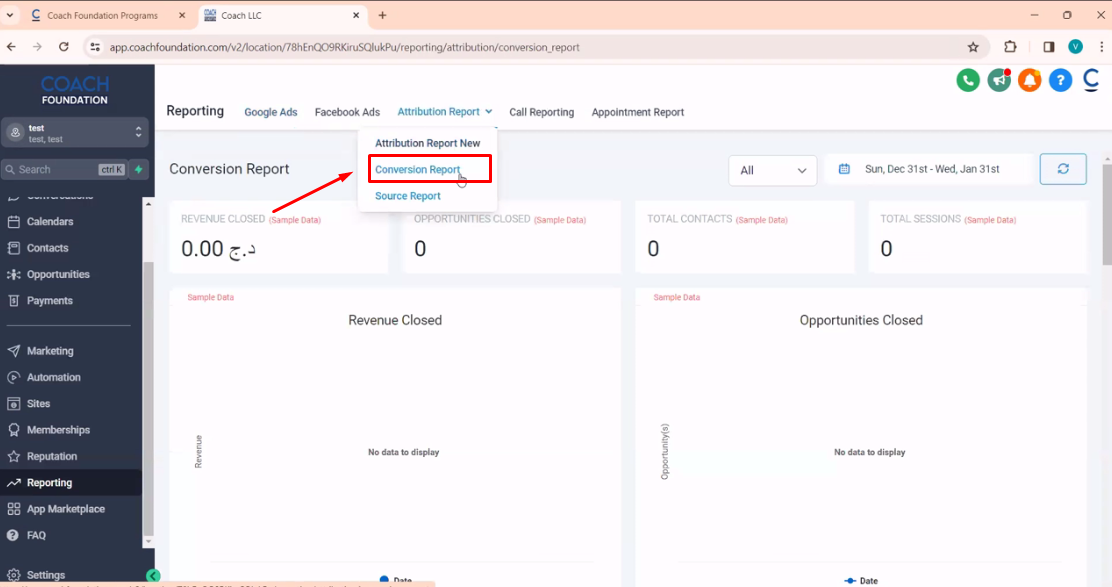This screenshot has height=587, width=1112.
Task: Select Source Report menu item
Action: 408,196
